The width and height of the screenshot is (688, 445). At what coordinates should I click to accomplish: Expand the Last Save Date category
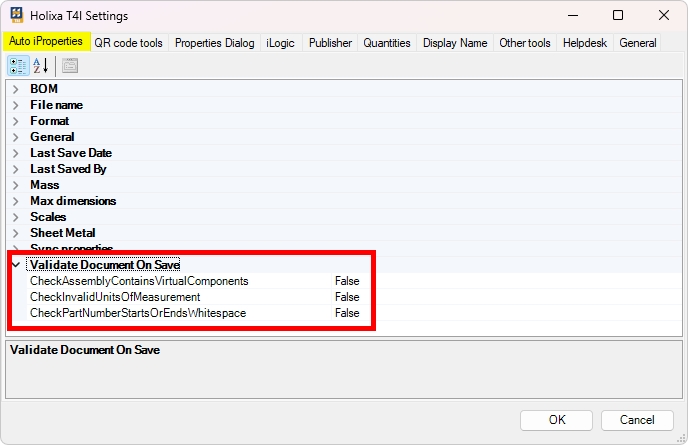coord(16,153)
